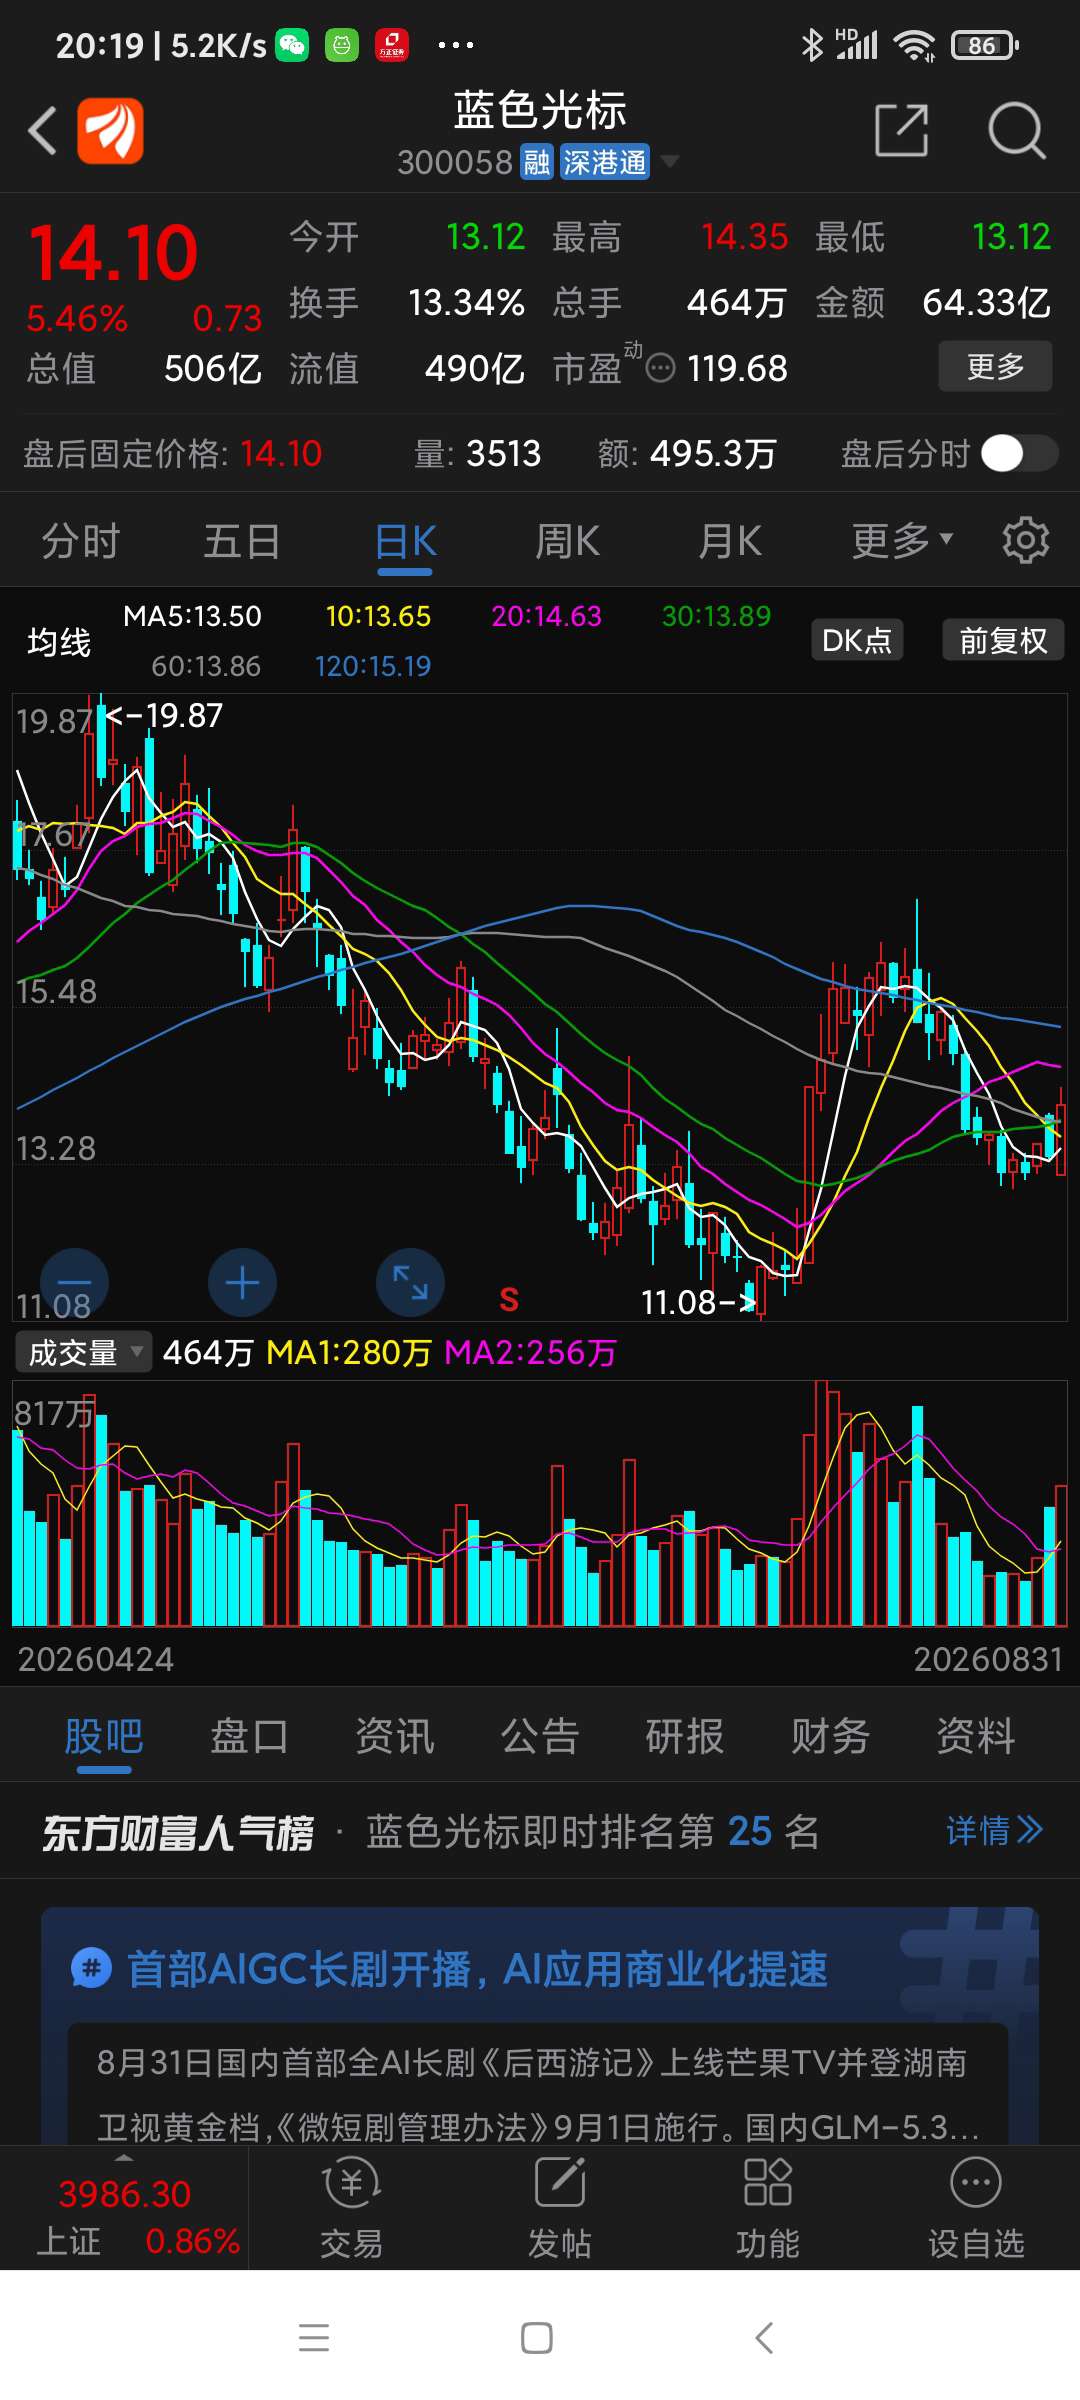Tap the market P/E info icon
The image size is (1080, 2400).
point(661,369)
